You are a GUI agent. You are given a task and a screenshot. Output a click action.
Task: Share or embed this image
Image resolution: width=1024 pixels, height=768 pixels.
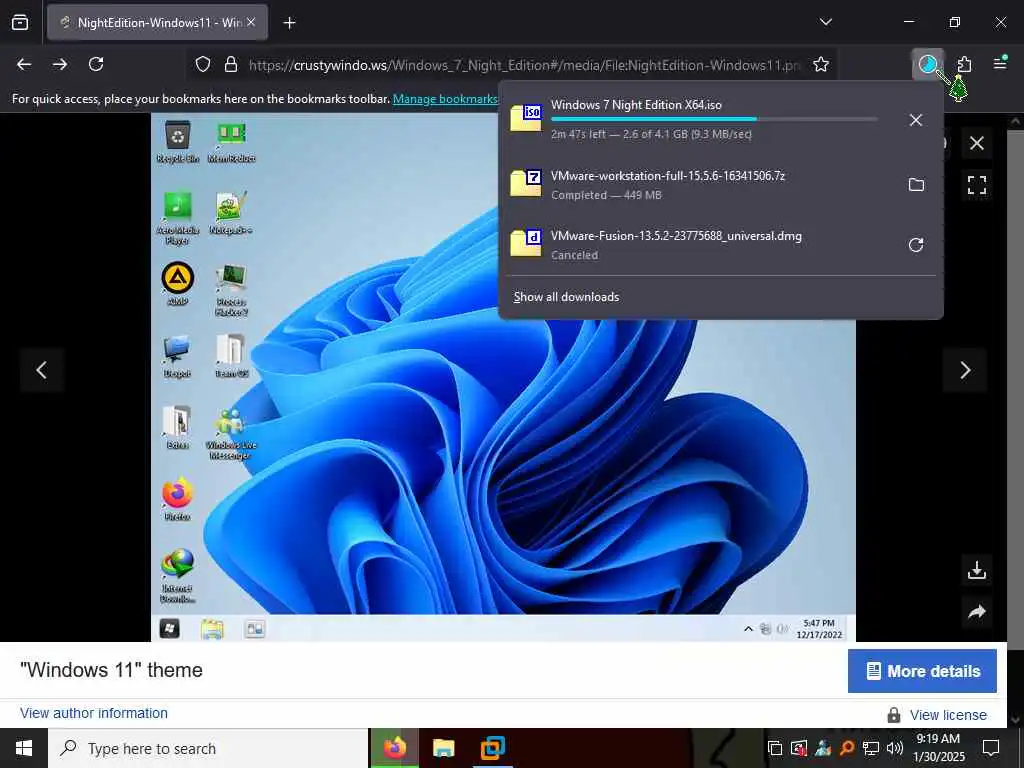click(x=976, y=612)
